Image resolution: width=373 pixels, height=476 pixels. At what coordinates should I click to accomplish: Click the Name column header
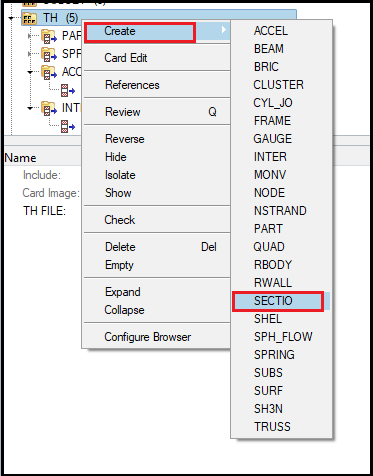[x=20, y=158]
